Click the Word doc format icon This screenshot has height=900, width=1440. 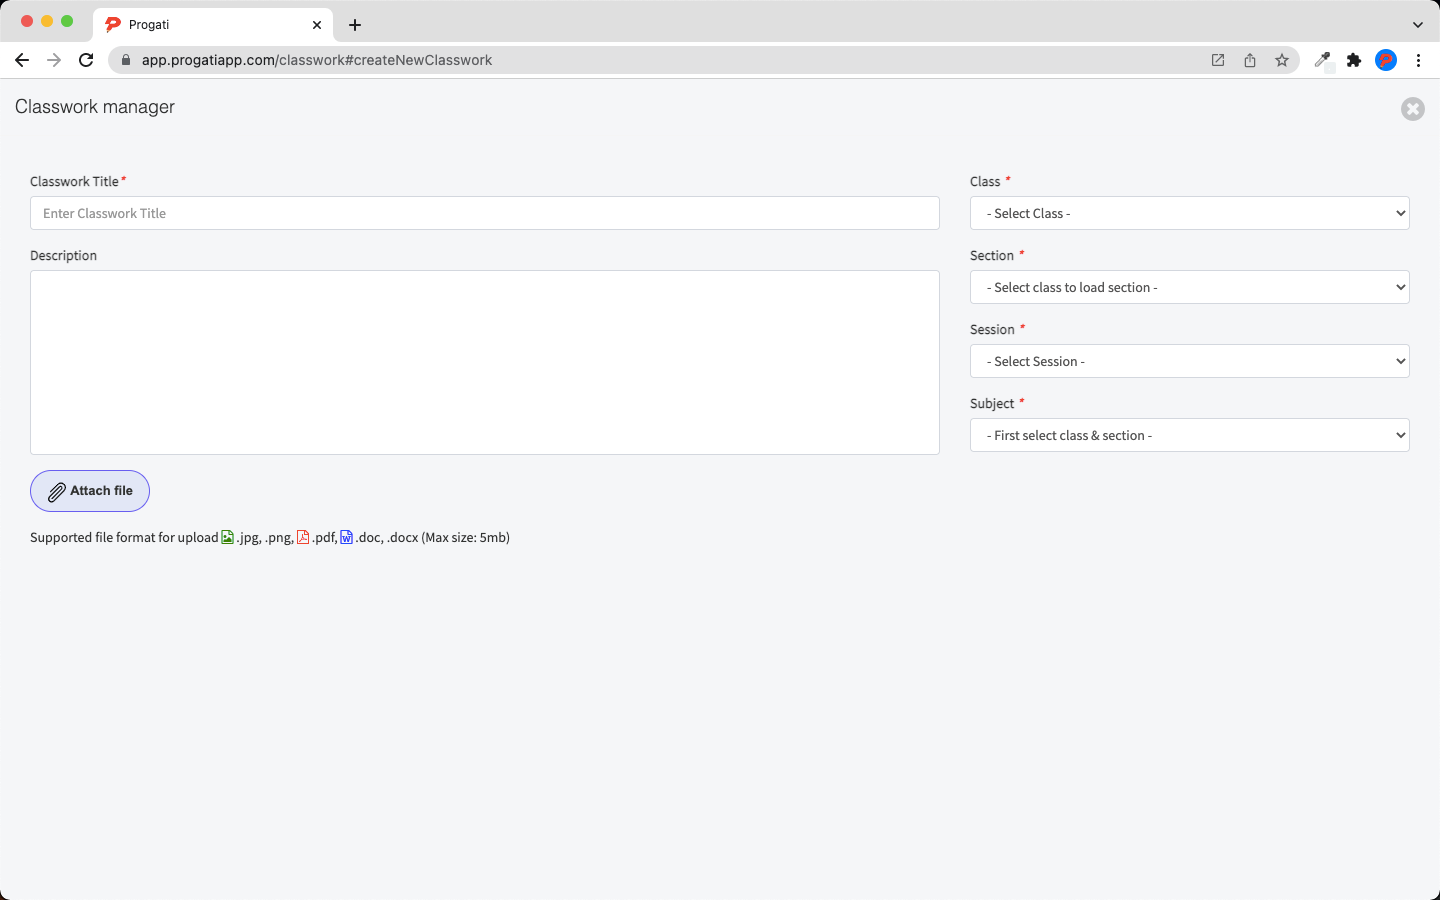(x=347, y=537)
